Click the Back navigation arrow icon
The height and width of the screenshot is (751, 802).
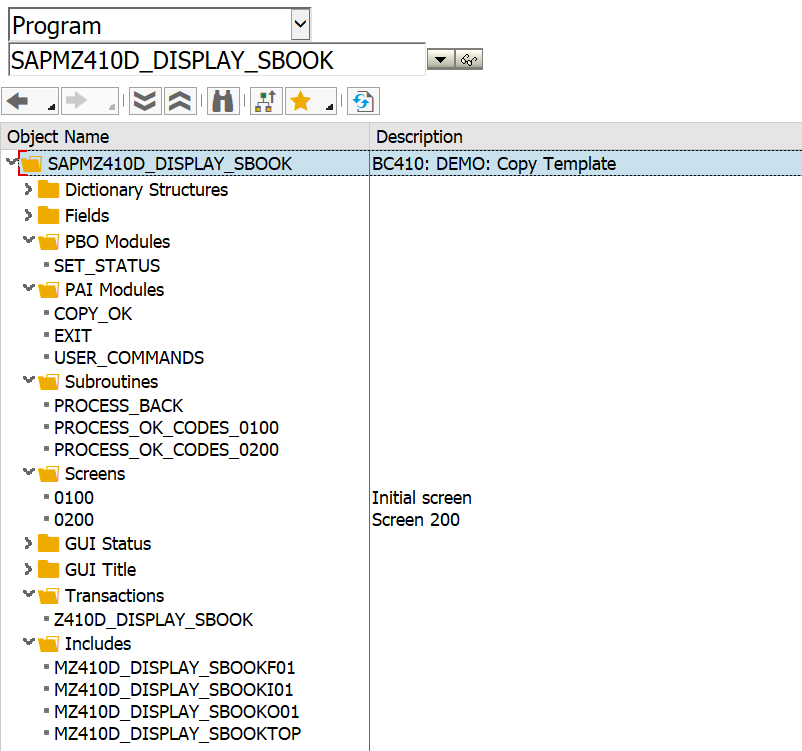point(18,101)
